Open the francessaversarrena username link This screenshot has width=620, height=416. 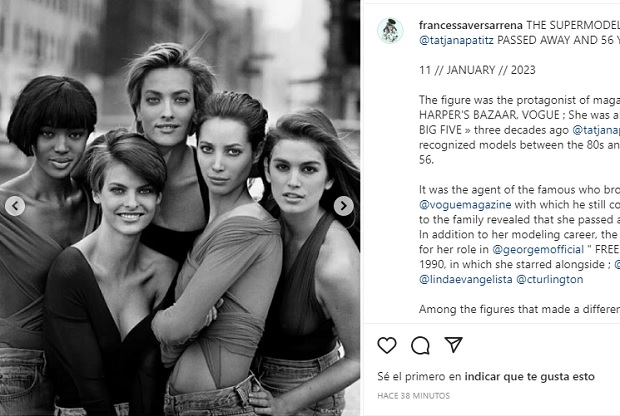pos(471,25)
